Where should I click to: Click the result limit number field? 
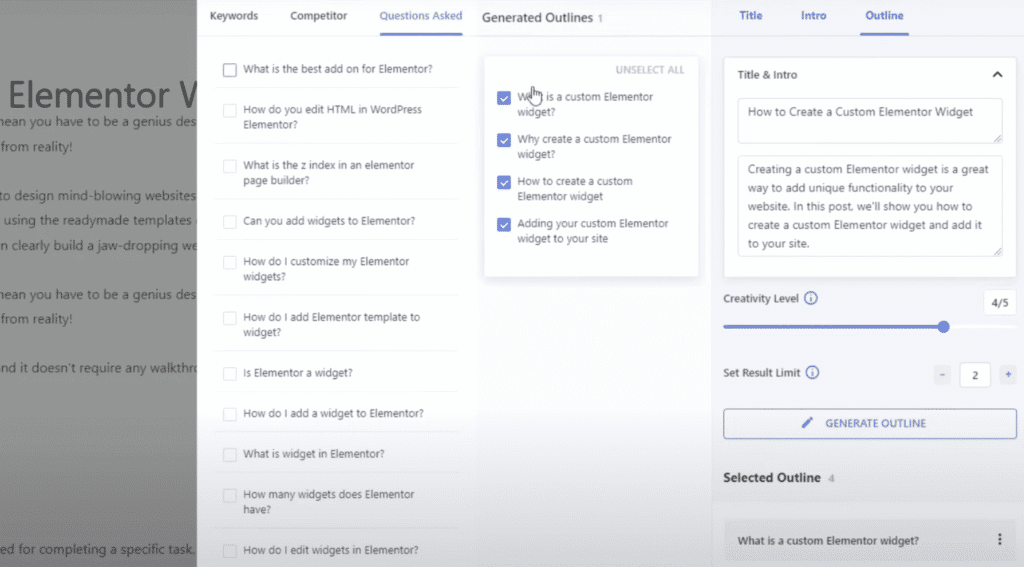click(974, 375)
